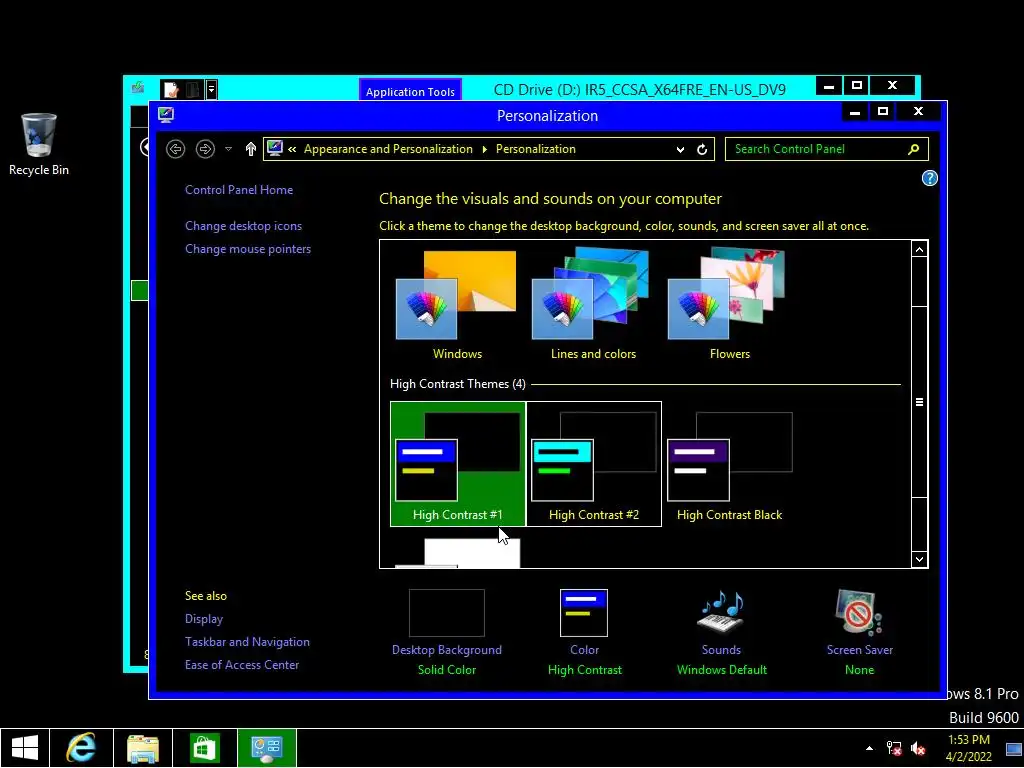Go back in Personalization window
The width and height of the screenshot is (1024, 768).
click(x=175, y=149)
